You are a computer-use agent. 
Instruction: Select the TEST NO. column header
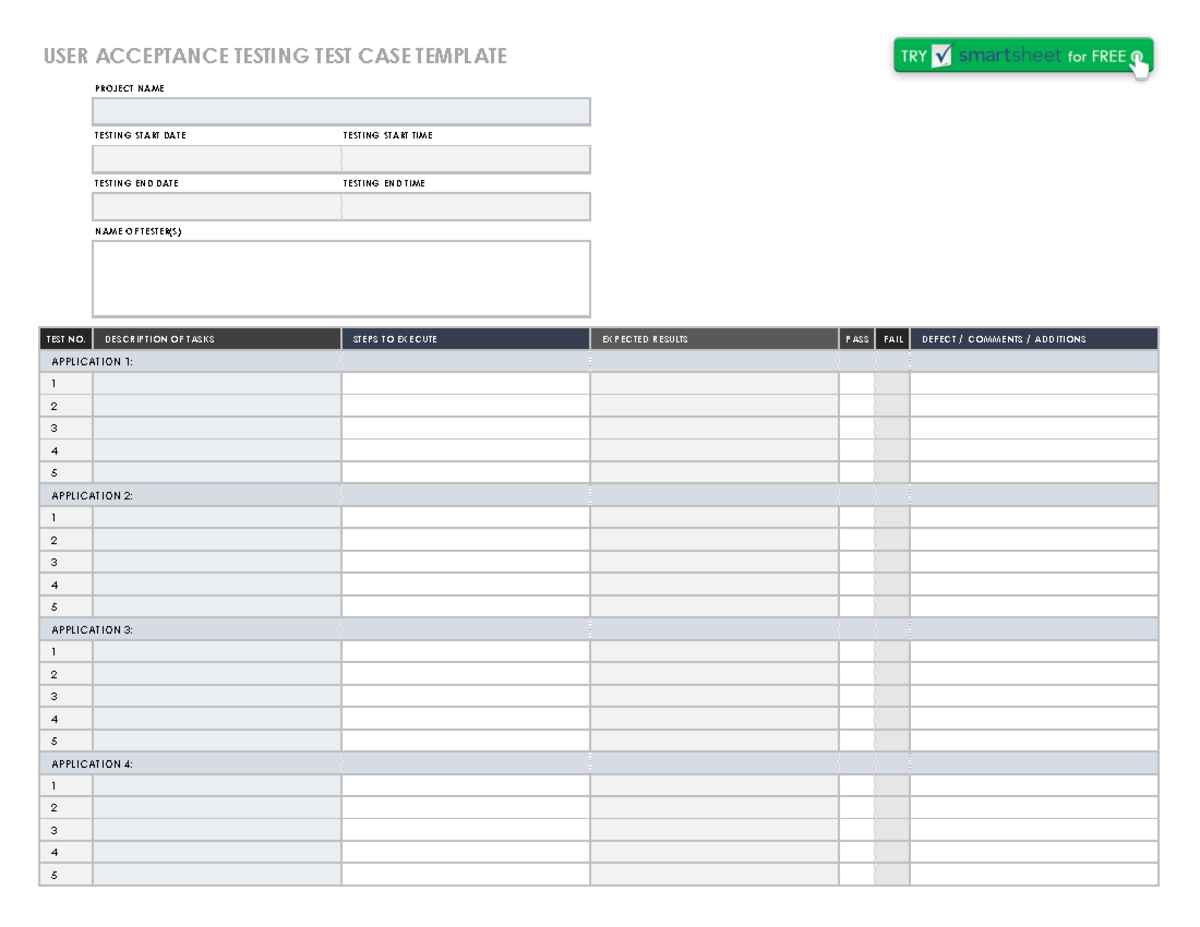coord(64,339)
